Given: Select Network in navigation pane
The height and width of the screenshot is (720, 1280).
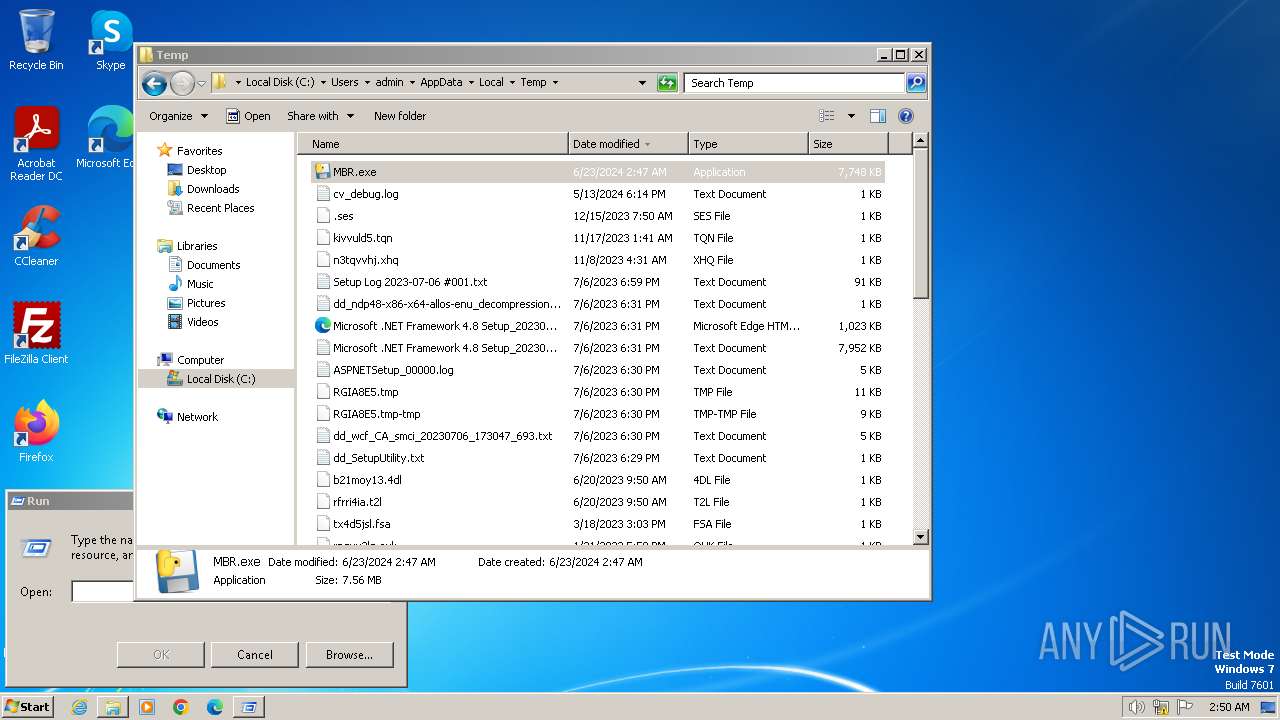Looking at the screenshot, I should point(197,417).
